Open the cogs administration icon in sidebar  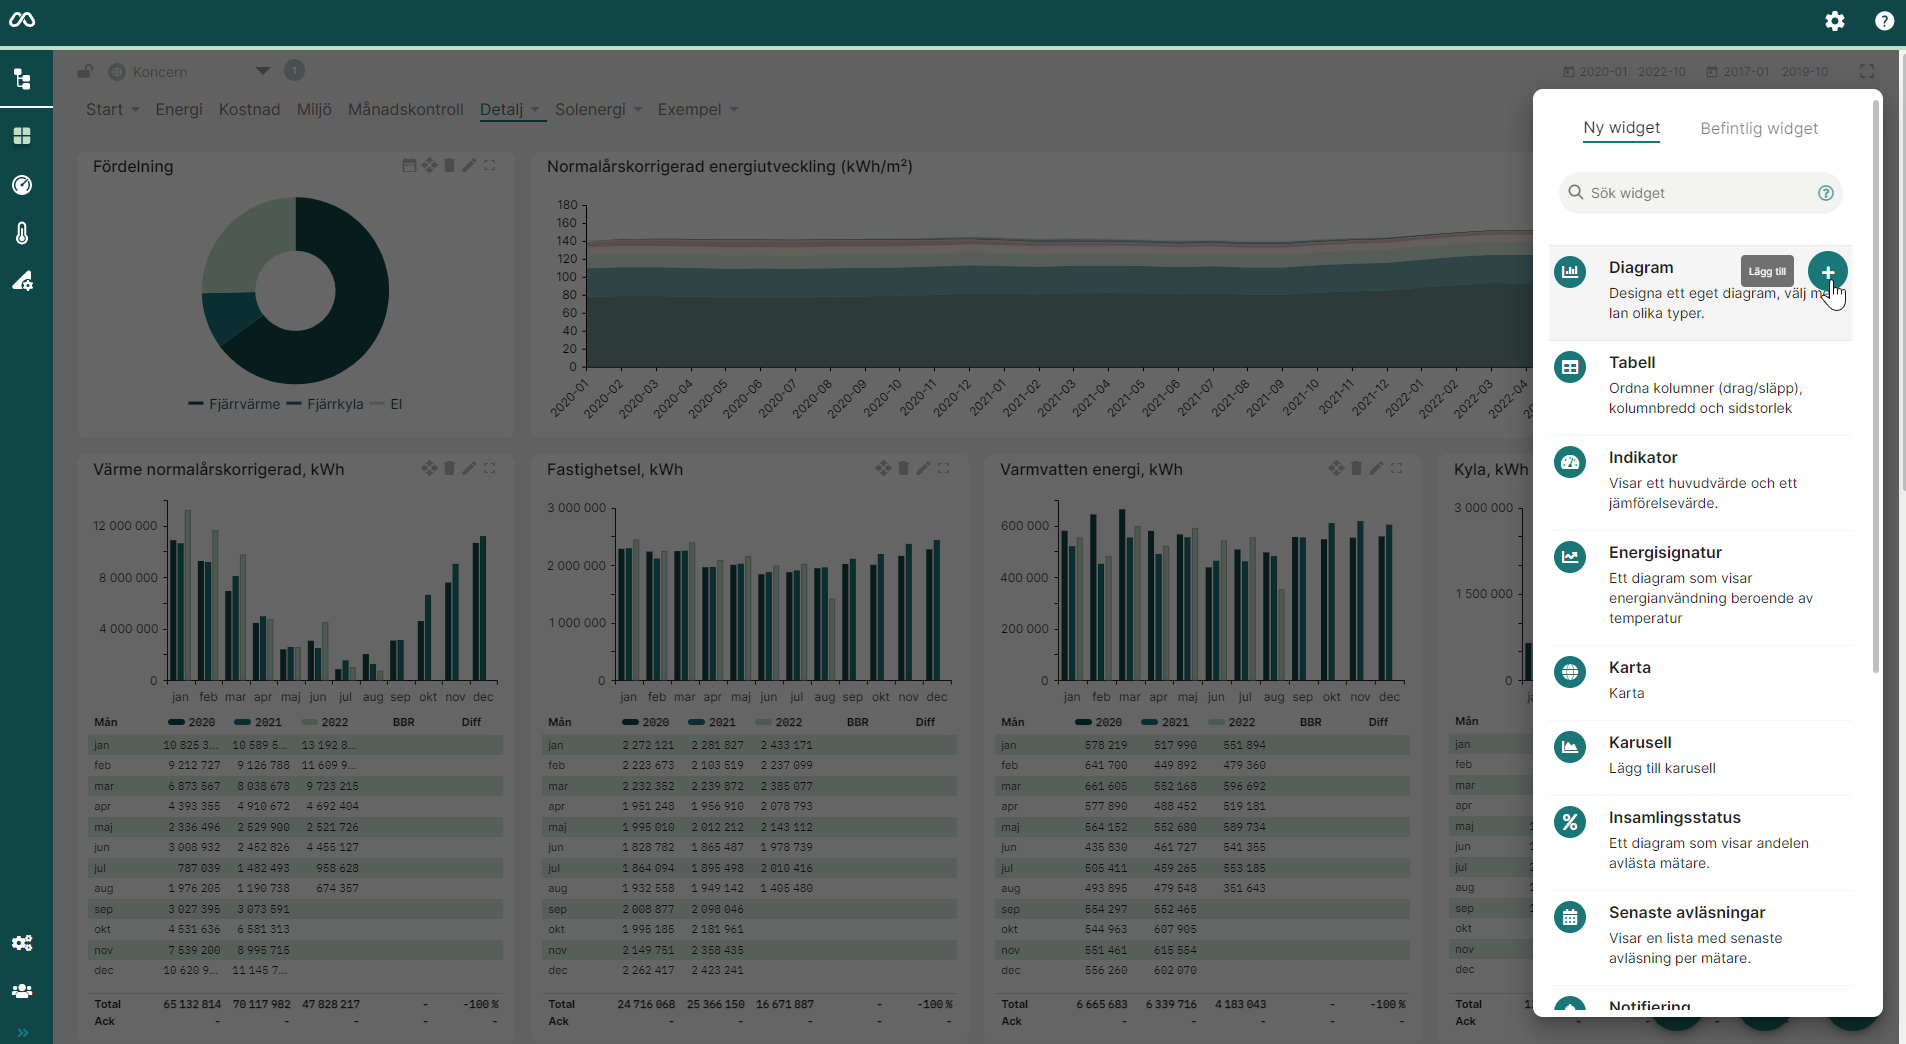coord(22,943)
